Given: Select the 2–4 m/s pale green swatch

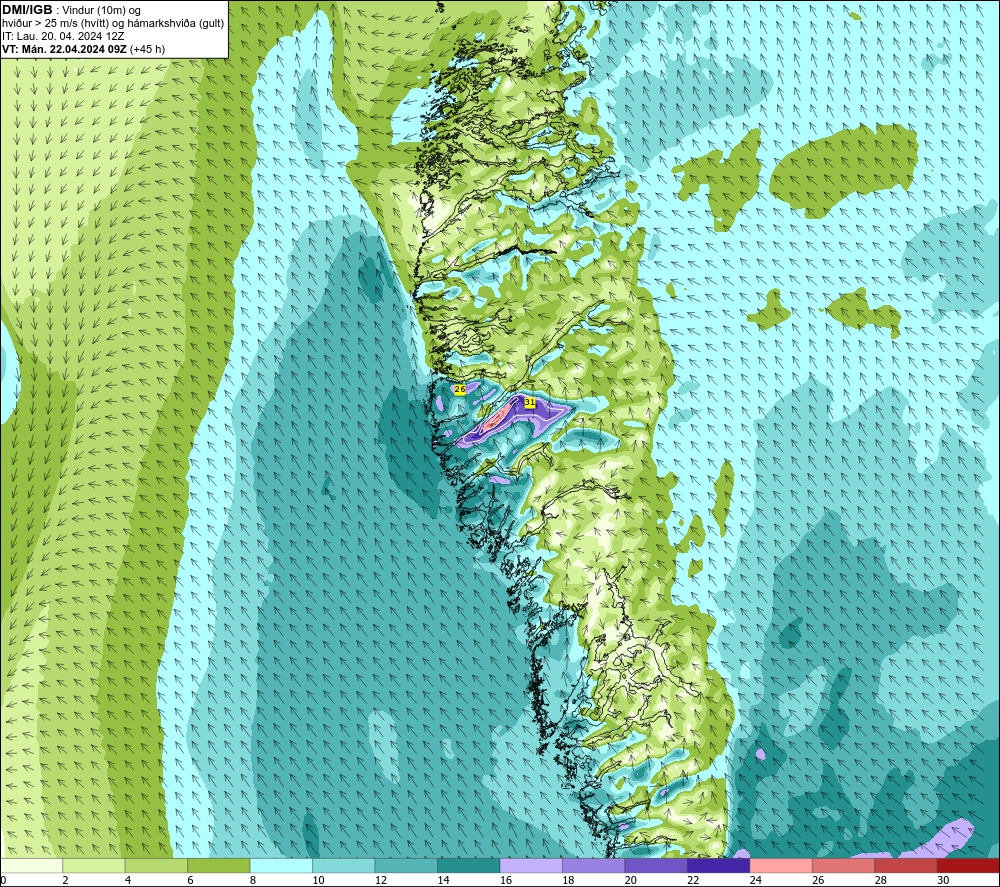Looking at the screenshot, I should click(x=94, y=865).
